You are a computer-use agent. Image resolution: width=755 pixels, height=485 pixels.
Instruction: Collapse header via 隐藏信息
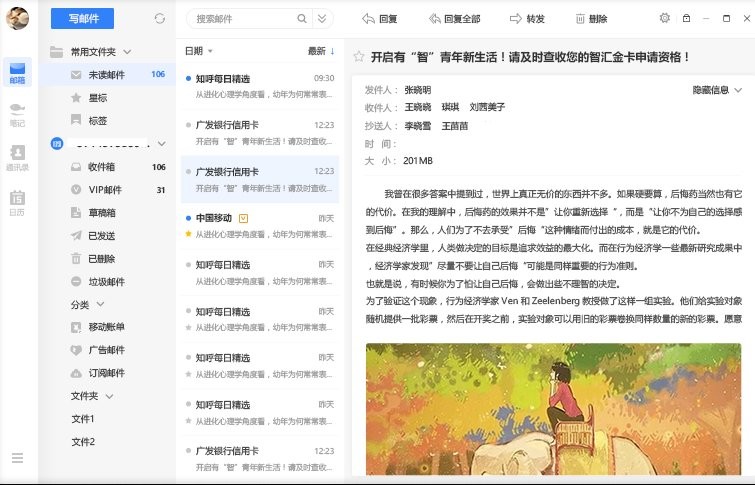716,90
